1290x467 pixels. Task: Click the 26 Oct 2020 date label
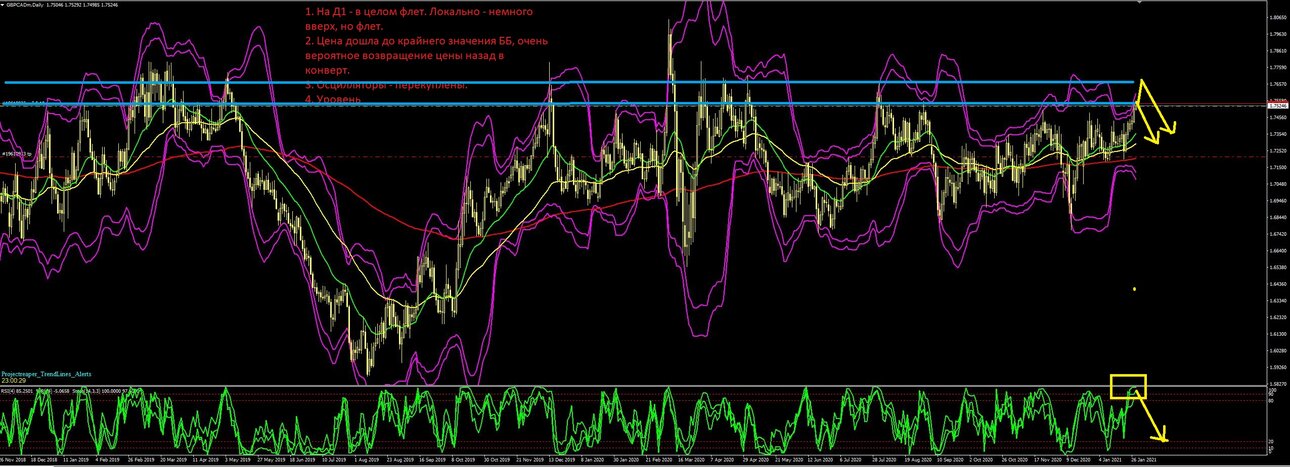coord(1015,460)
